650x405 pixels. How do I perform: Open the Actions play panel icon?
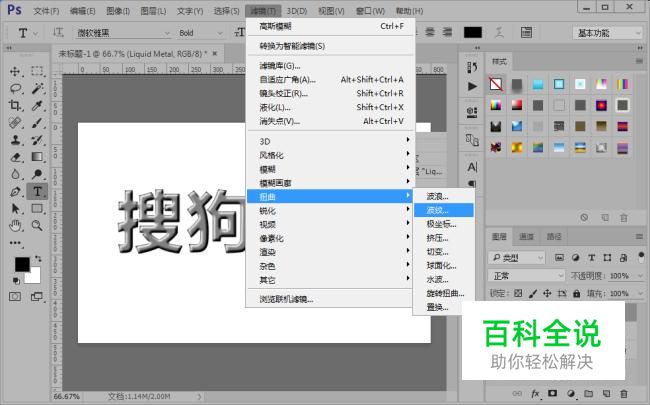click(x=472, y=86)
